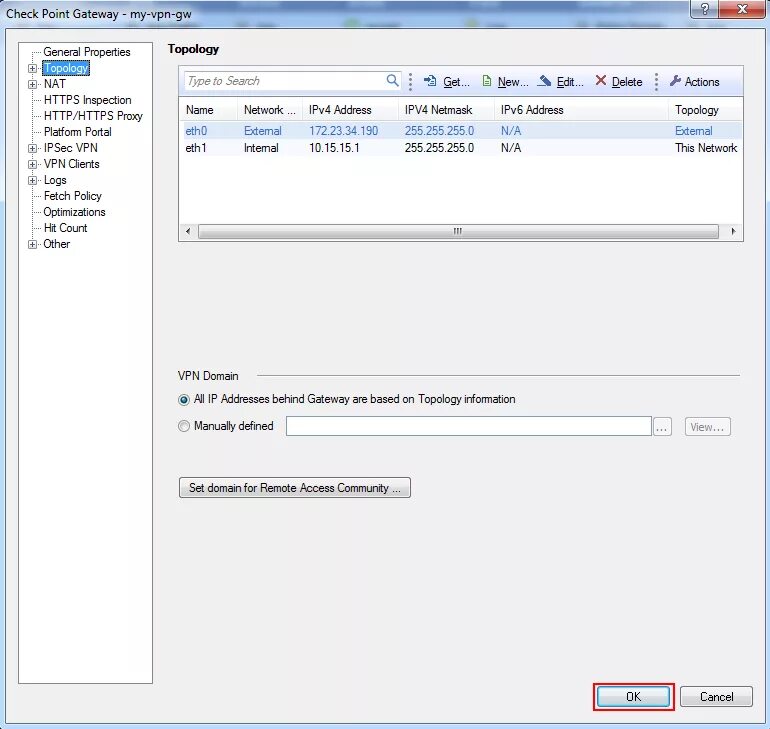Click the Internal network type cell
The image size is (770, 729).
coord(261,148)
